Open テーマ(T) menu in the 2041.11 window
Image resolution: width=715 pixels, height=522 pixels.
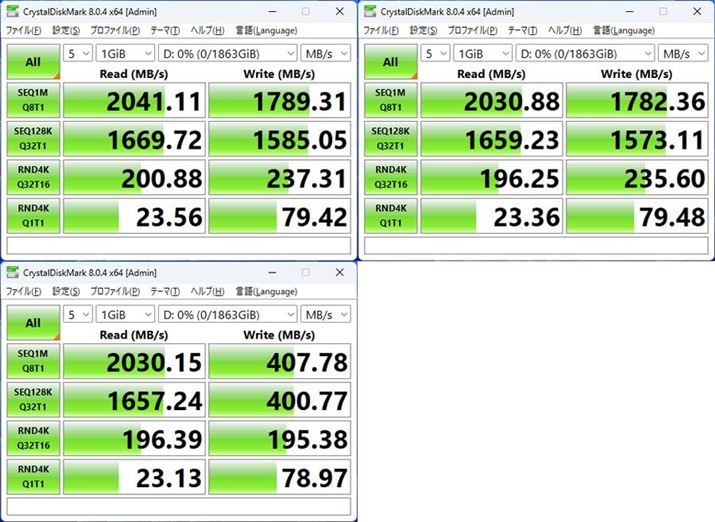[x=165, y=31]
